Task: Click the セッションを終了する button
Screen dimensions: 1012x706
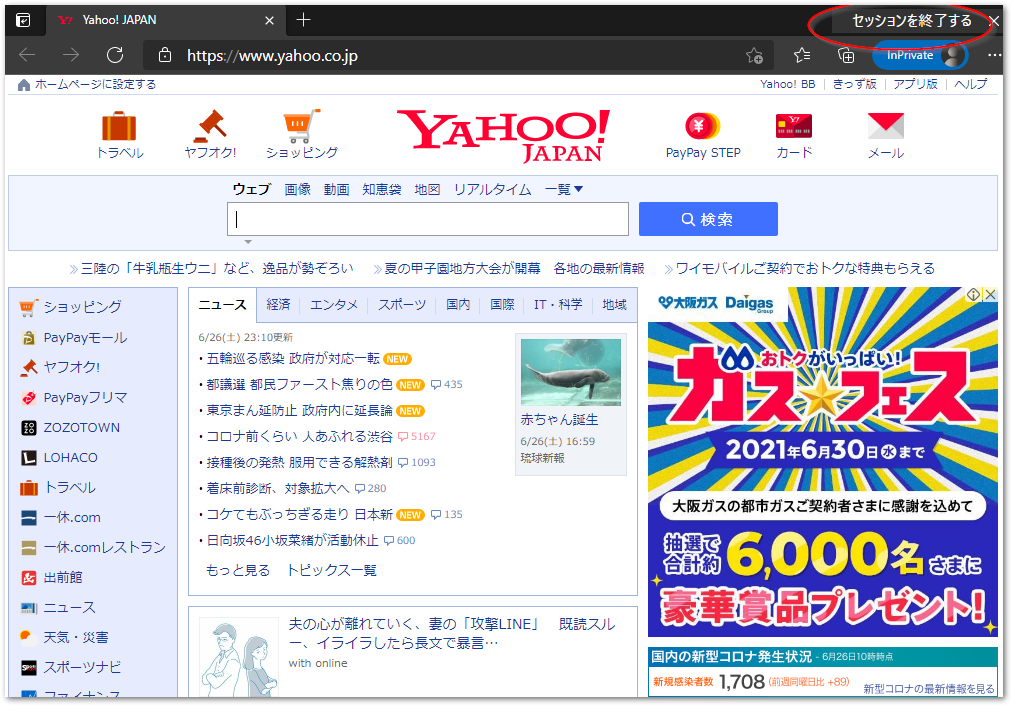Action: [911, 21]
